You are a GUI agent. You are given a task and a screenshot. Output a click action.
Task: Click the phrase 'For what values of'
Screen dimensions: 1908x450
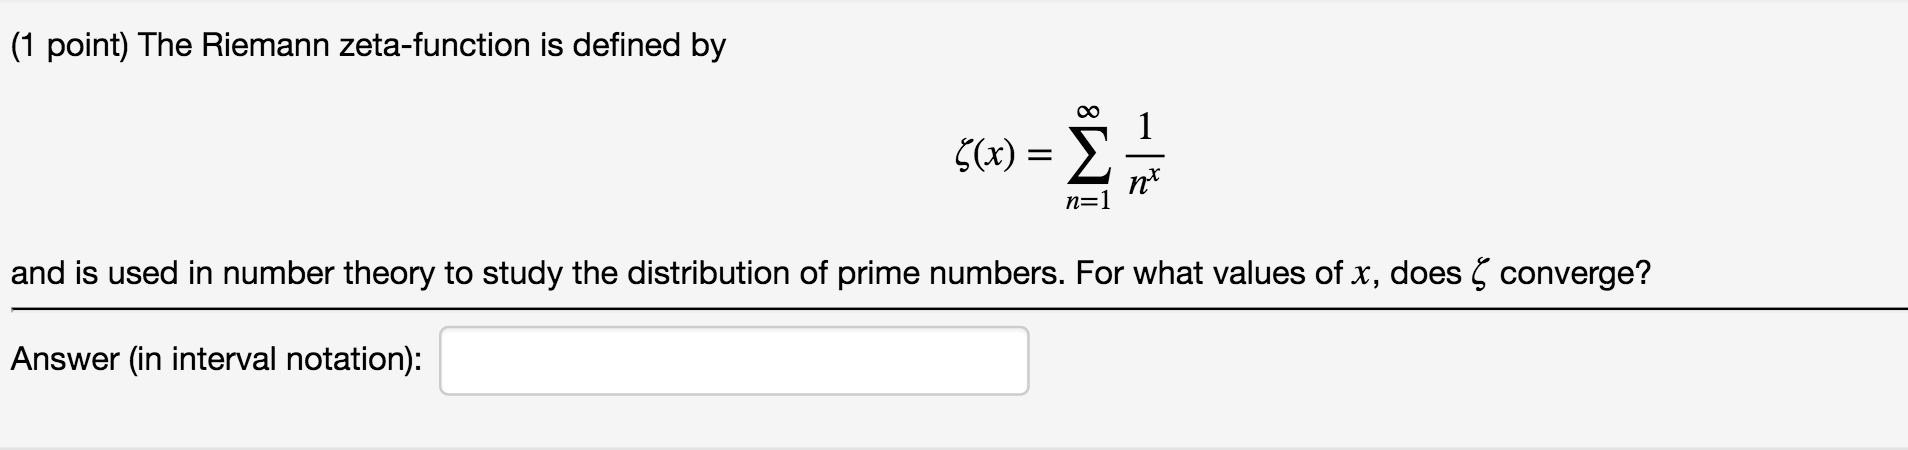point(1208,273)
